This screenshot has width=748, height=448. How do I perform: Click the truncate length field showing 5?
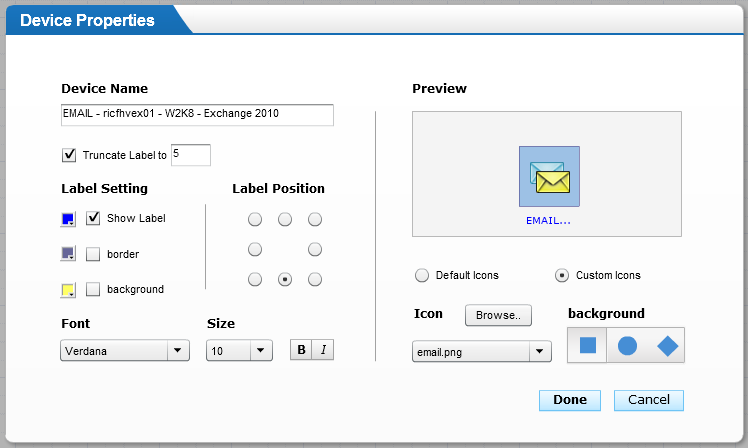[191, 155]
